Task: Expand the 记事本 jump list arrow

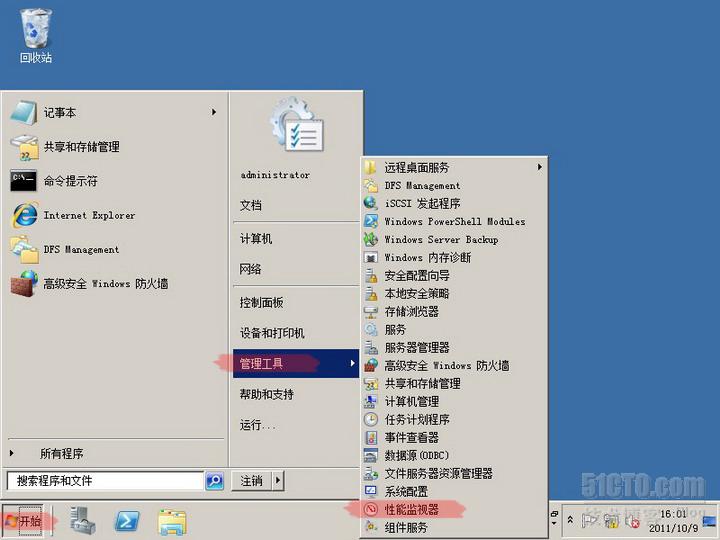Action: coord(214,112)
